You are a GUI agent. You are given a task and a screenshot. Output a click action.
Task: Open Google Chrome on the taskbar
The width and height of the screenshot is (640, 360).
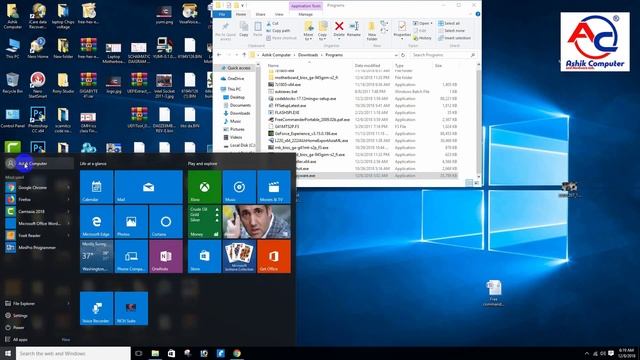click(237, 353)
